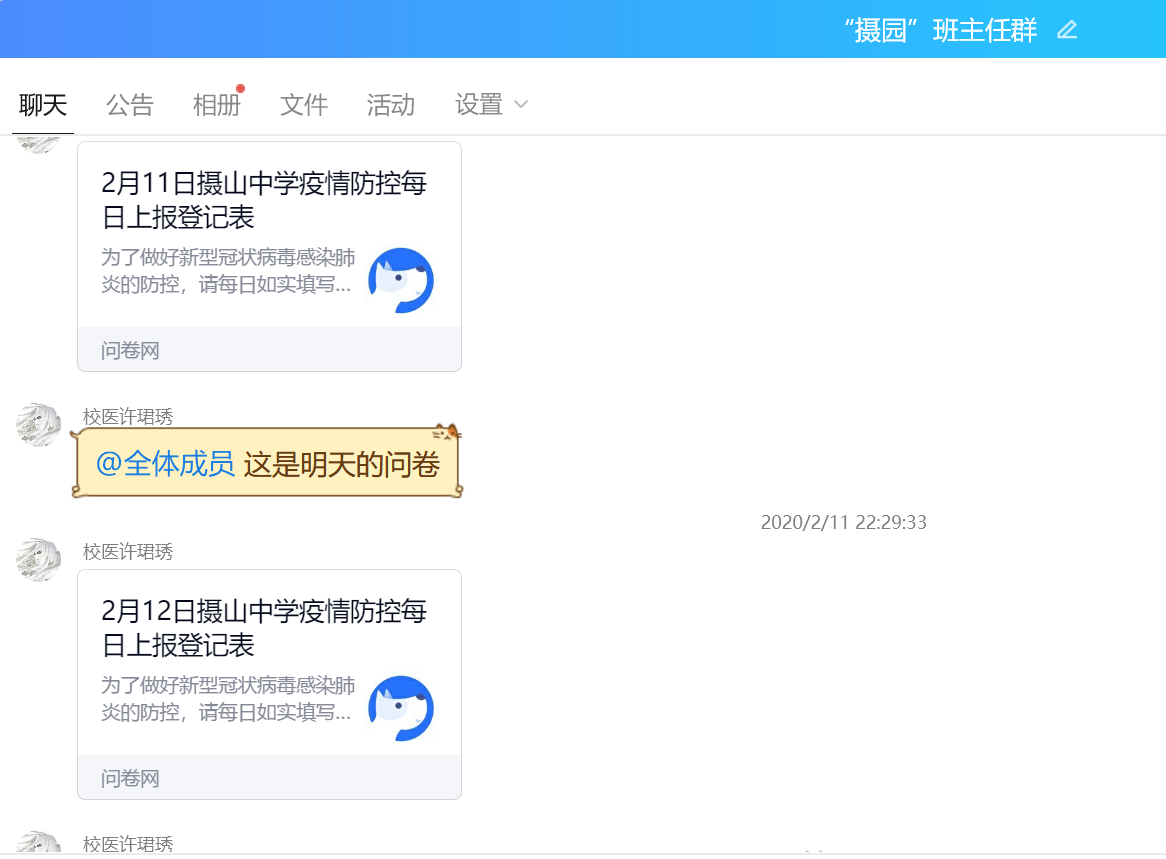Open the 公告 tab
Viewport: 1166px width, 859px height.
point(129,105)
